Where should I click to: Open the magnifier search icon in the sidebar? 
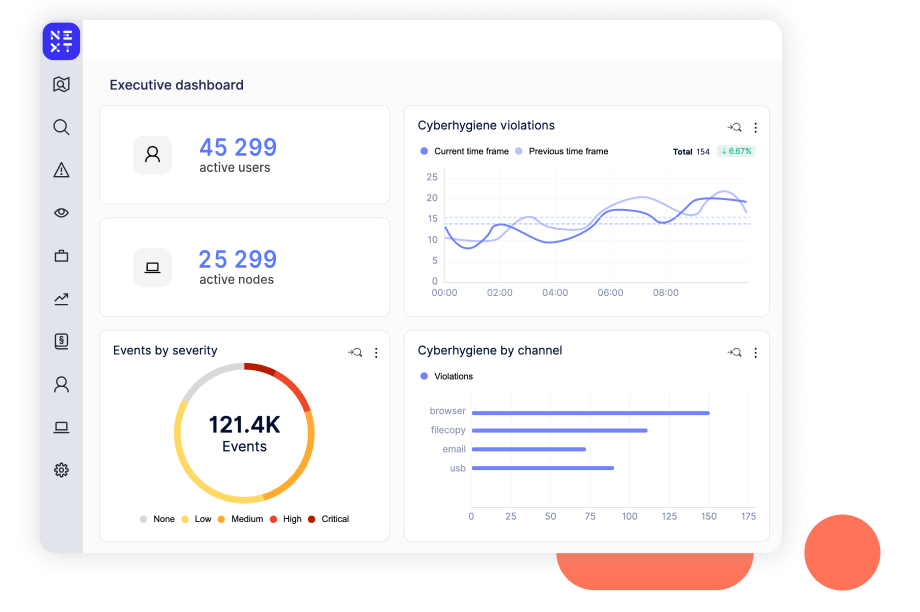click(61, 127)
